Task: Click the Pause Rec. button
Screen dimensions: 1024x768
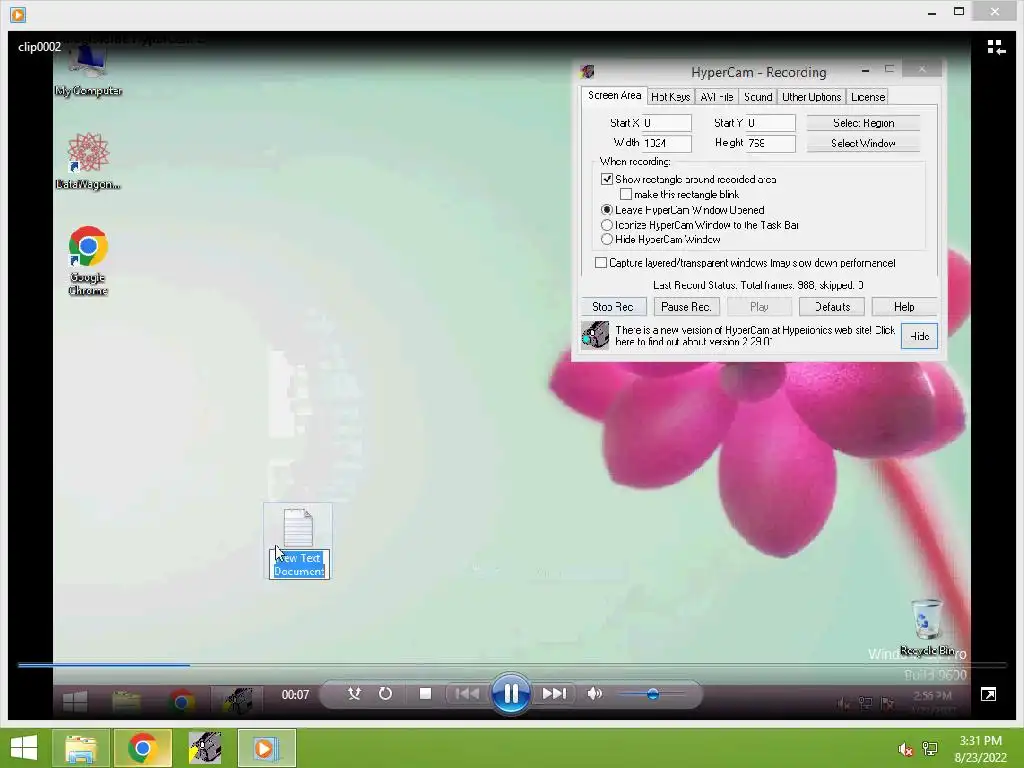Action: tap(686, 306)
